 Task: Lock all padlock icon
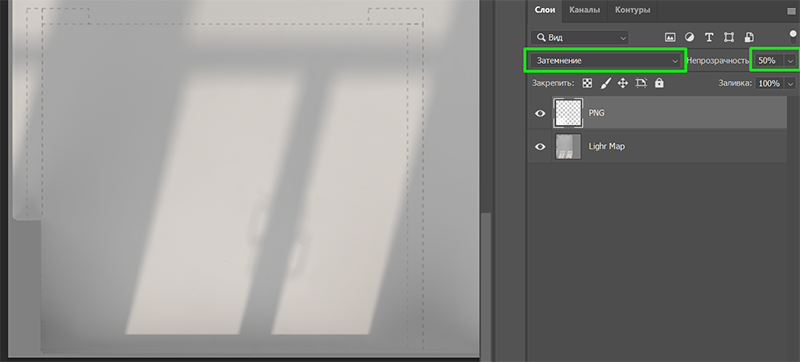[659, 83]
